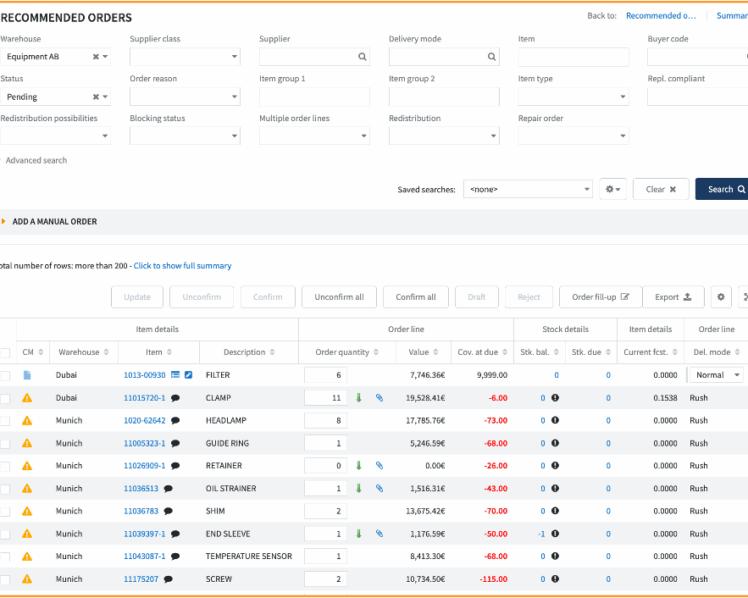
Task: Click the green down arrow on RETAINER row
Action: pyautogui.click(x=359, y=466)
